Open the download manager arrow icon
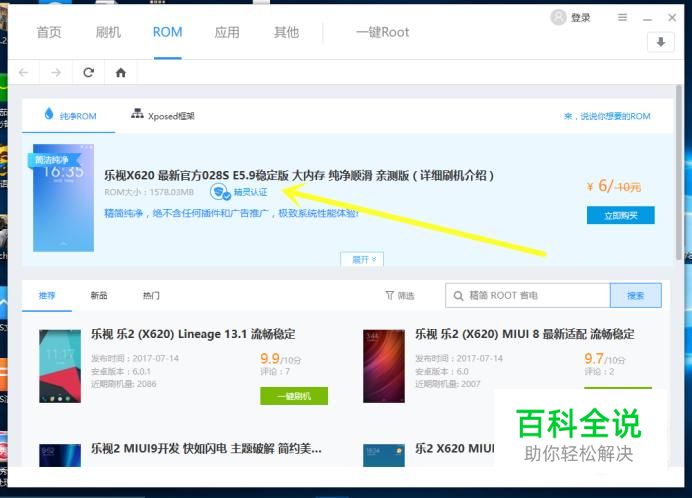 click(661, 42)
